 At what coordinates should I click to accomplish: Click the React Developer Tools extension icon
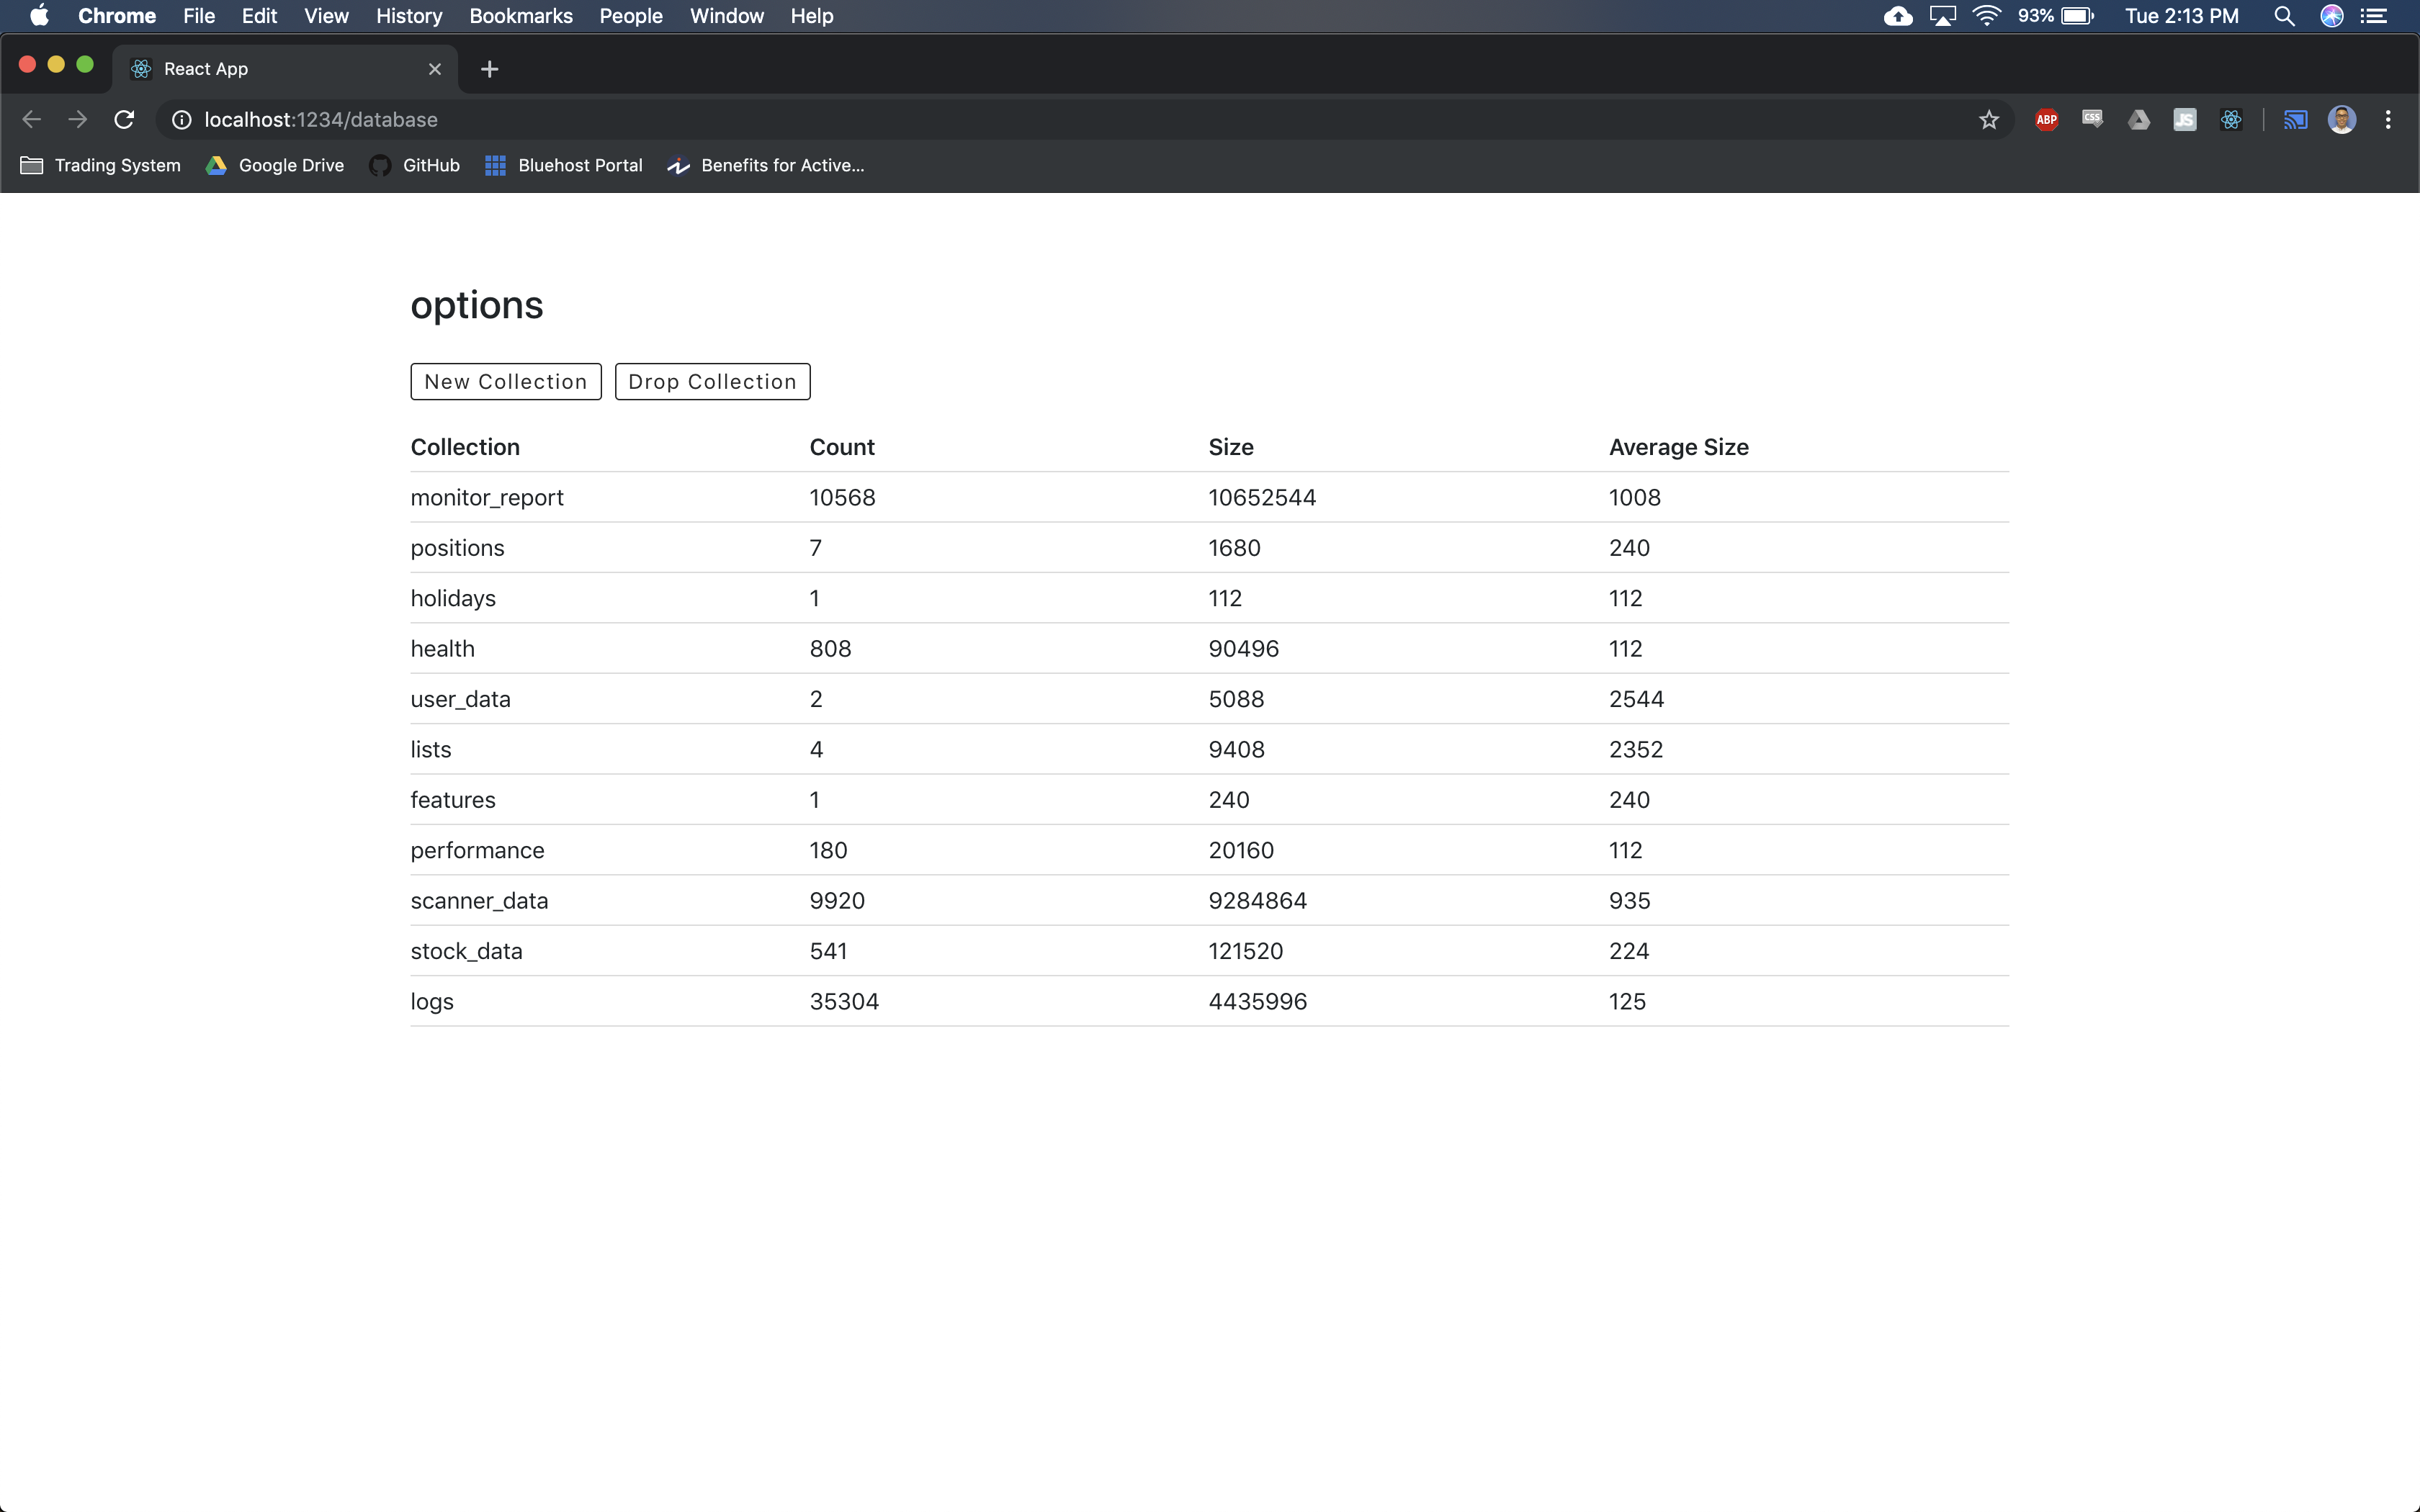(2230, 120)
